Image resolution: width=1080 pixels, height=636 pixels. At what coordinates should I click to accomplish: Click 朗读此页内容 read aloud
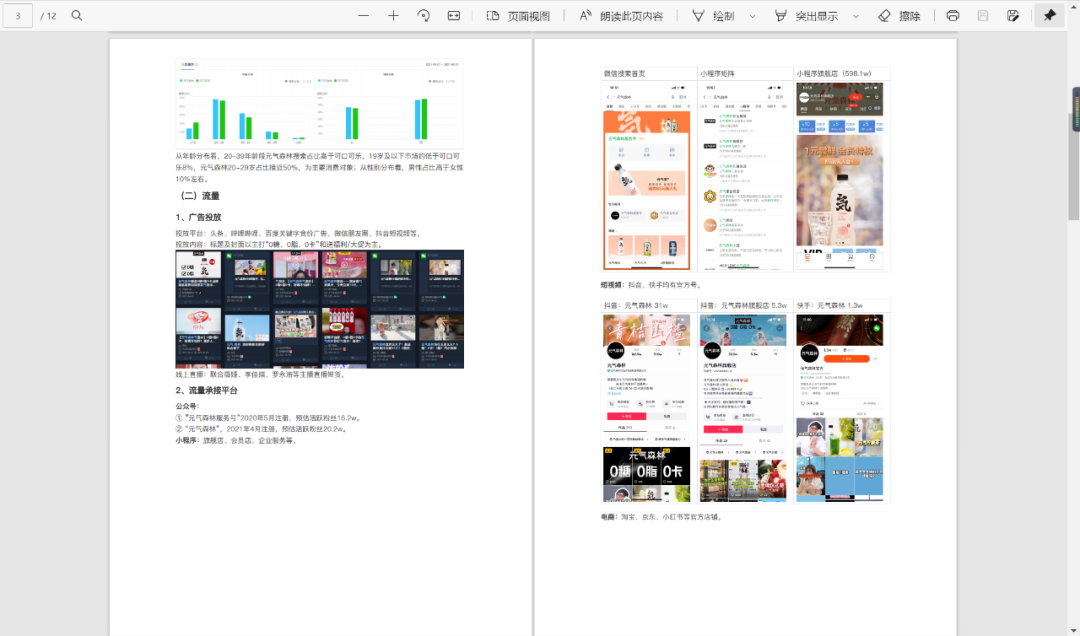621,16
